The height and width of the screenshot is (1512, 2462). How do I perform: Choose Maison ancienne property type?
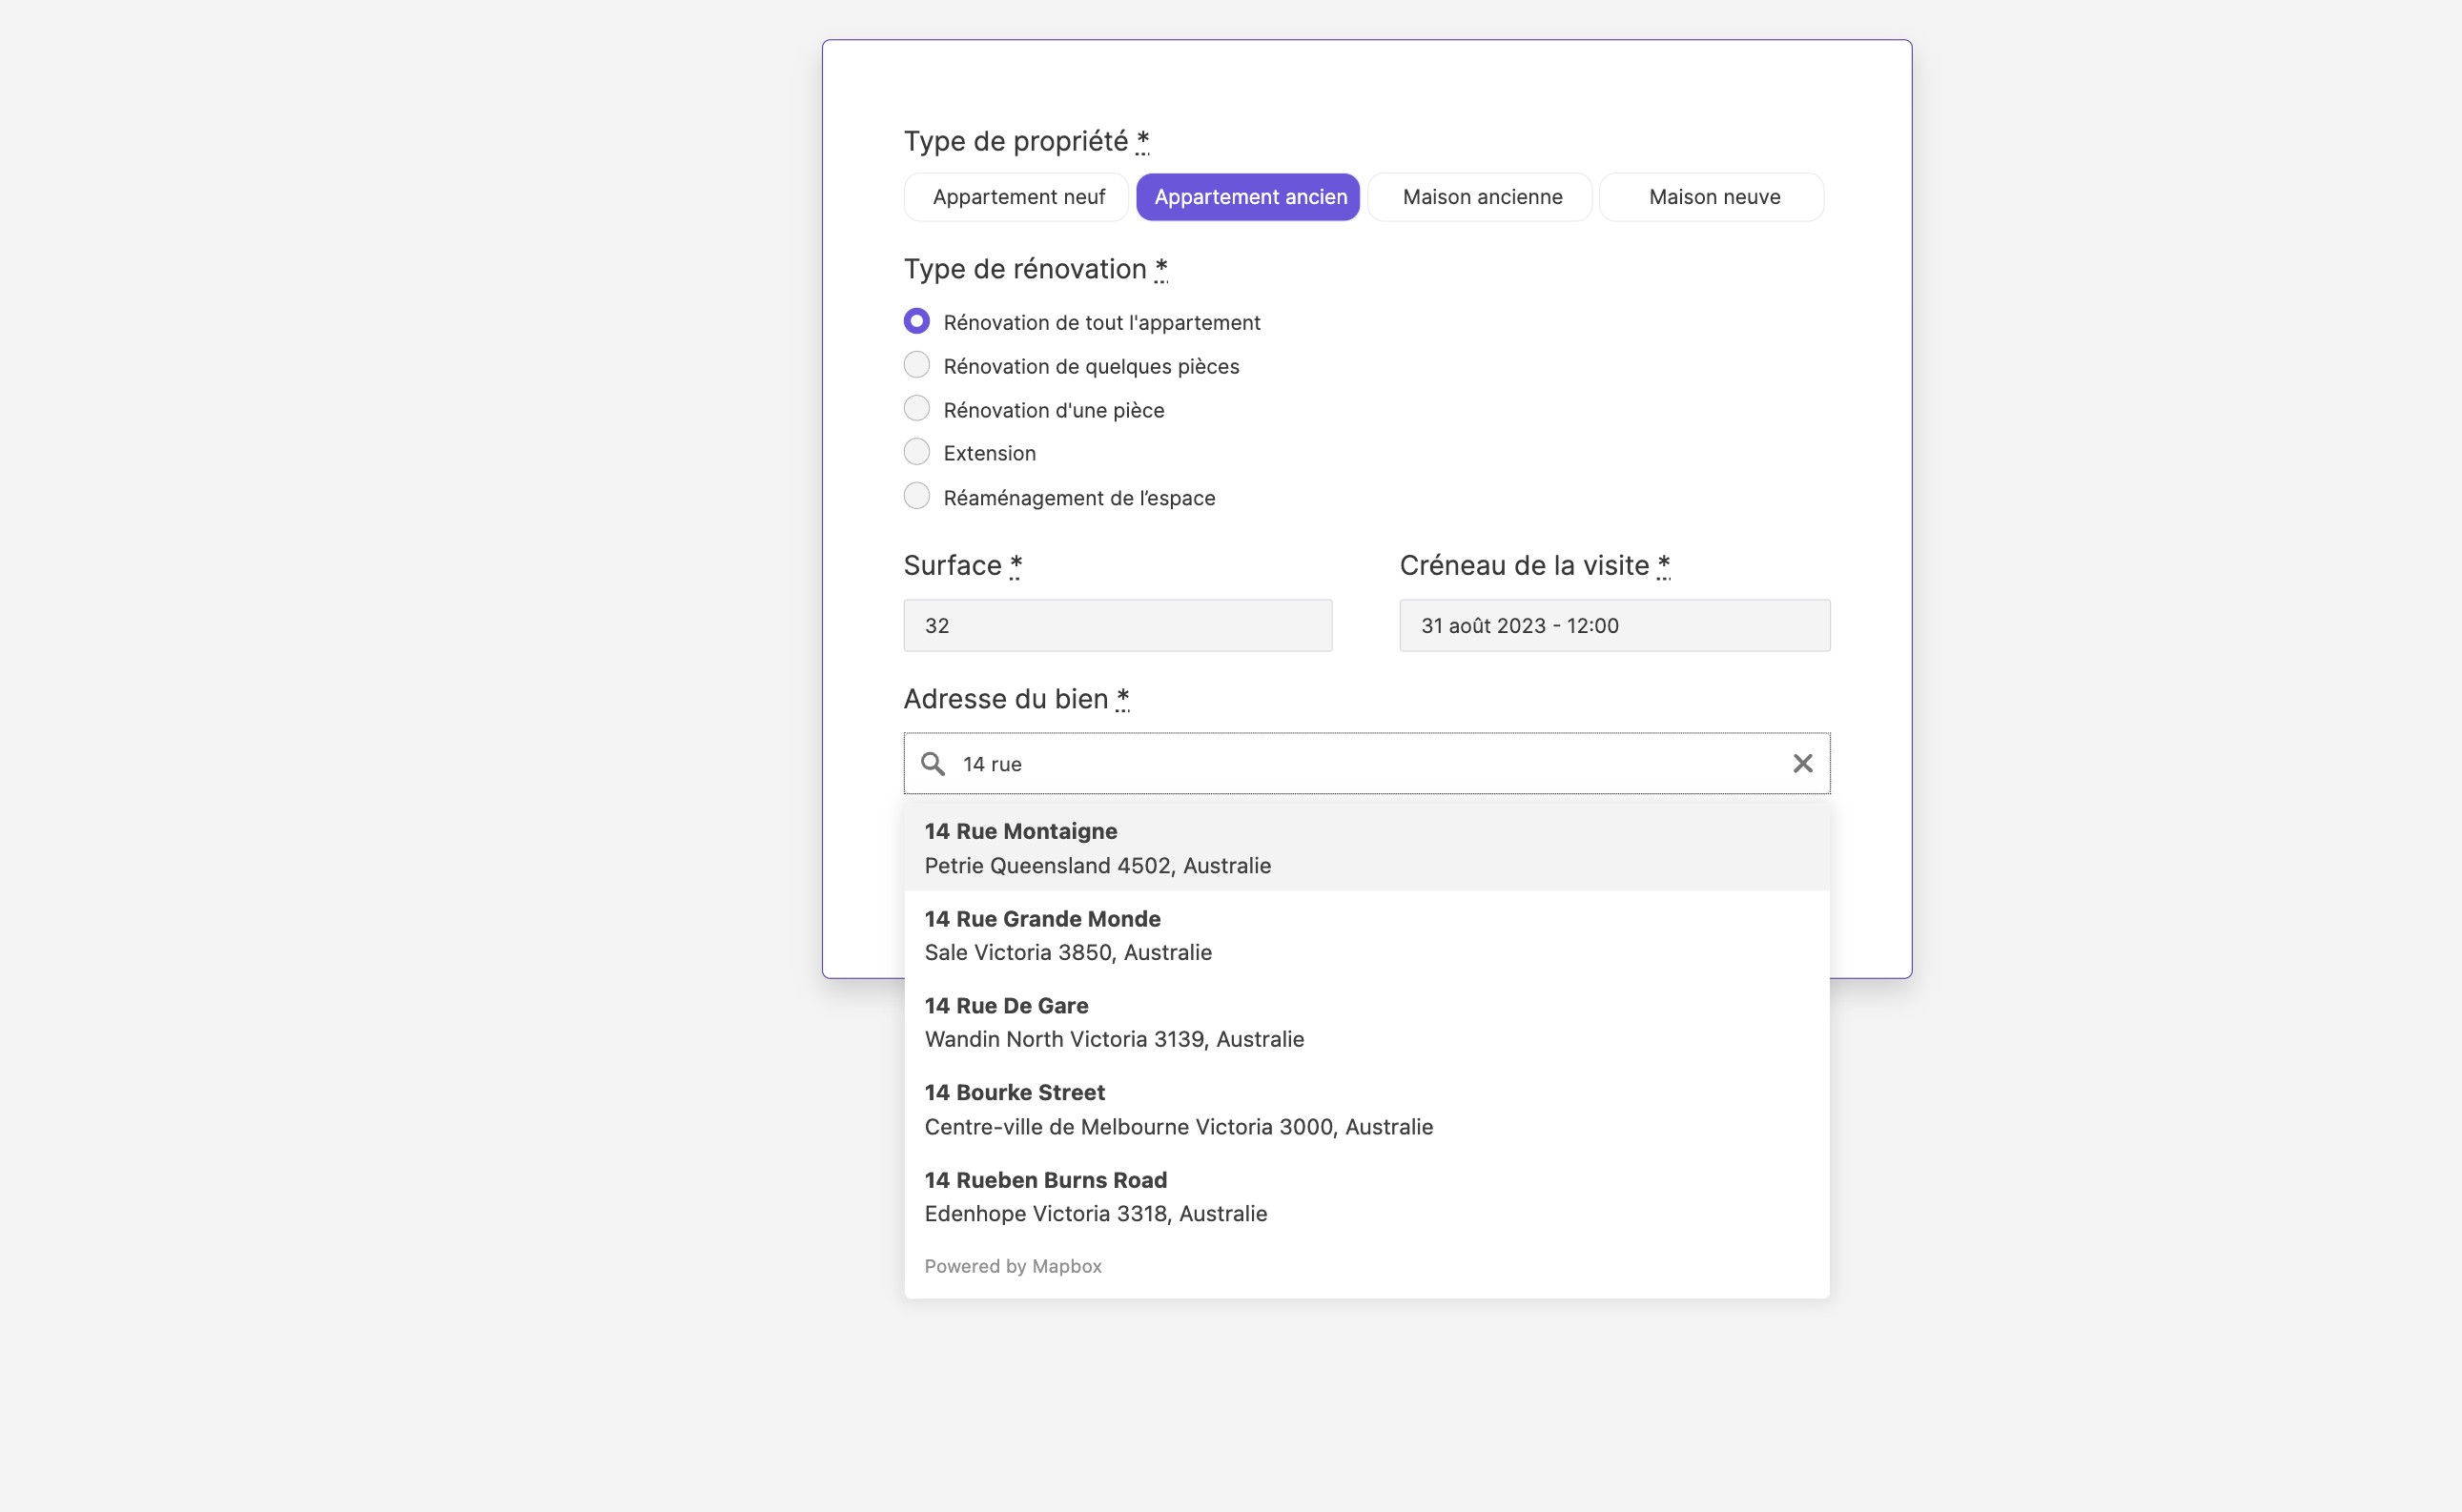tap(1481, 197)
